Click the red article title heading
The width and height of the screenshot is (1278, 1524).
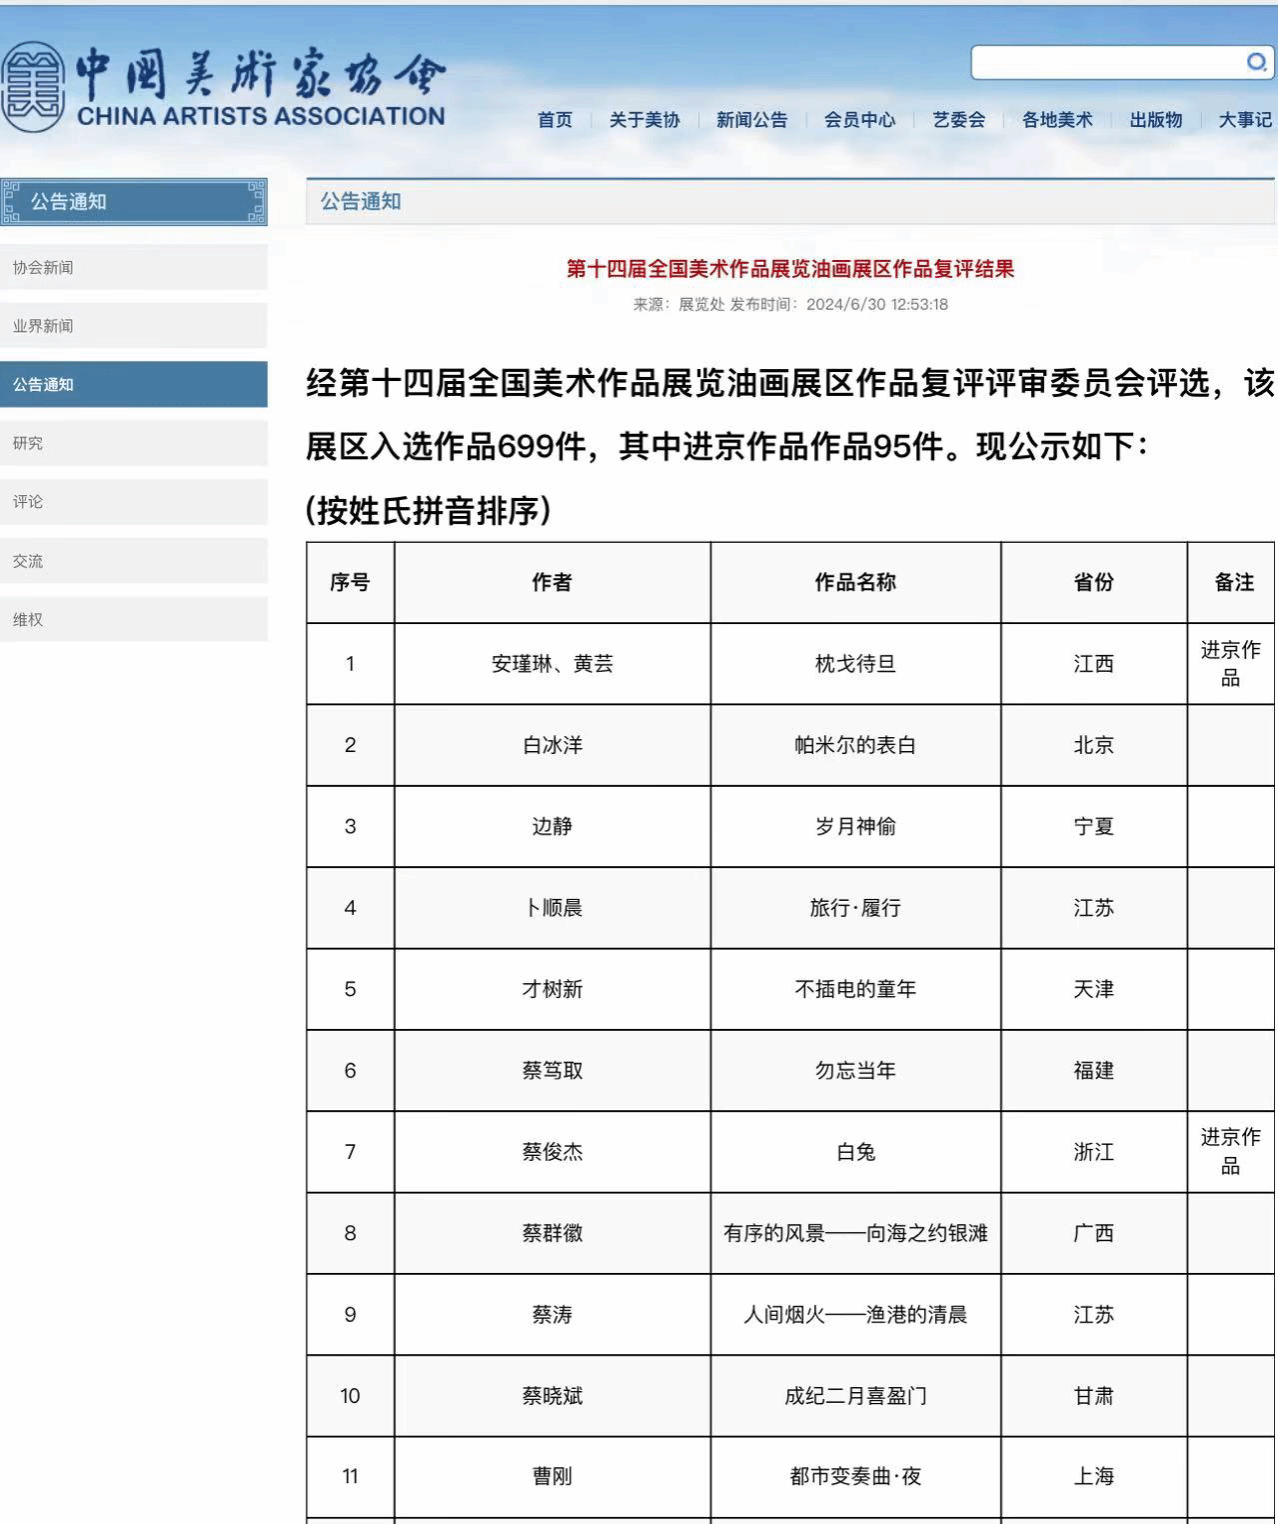click(x=790, y=268)
